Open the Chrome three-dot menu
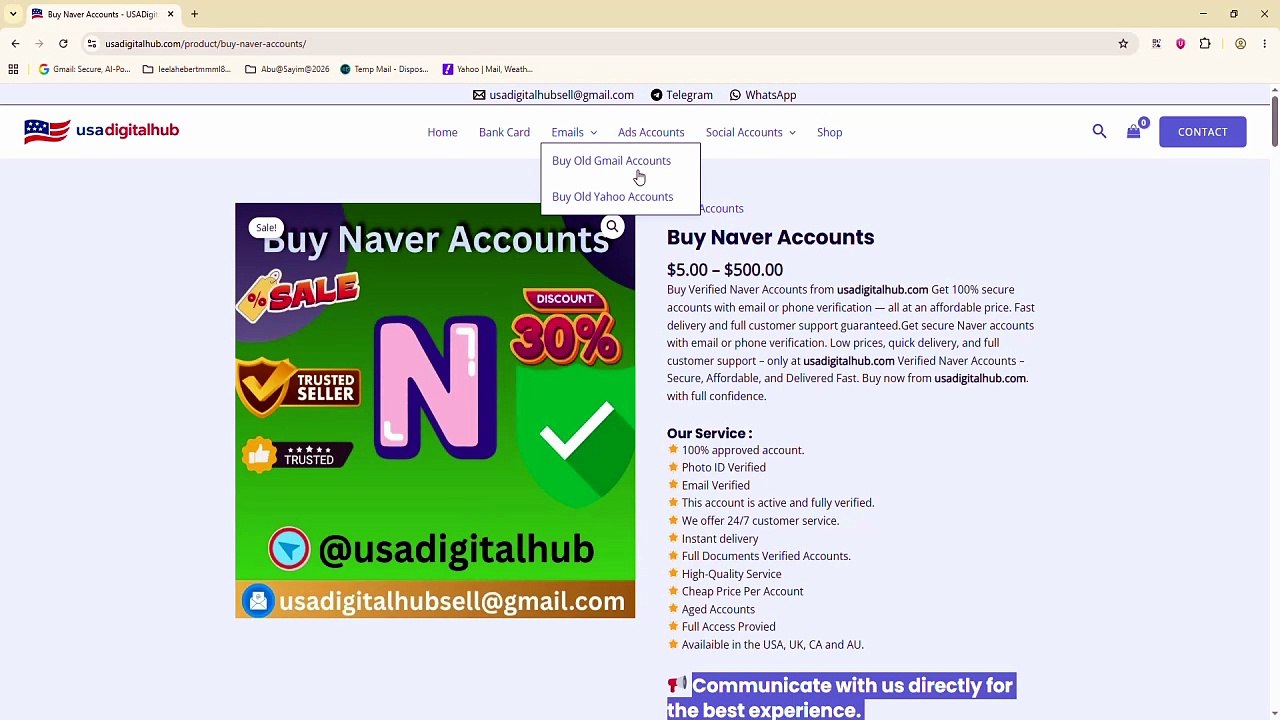This screenshot has height=720, width=1280. [x=1265, y=44]
